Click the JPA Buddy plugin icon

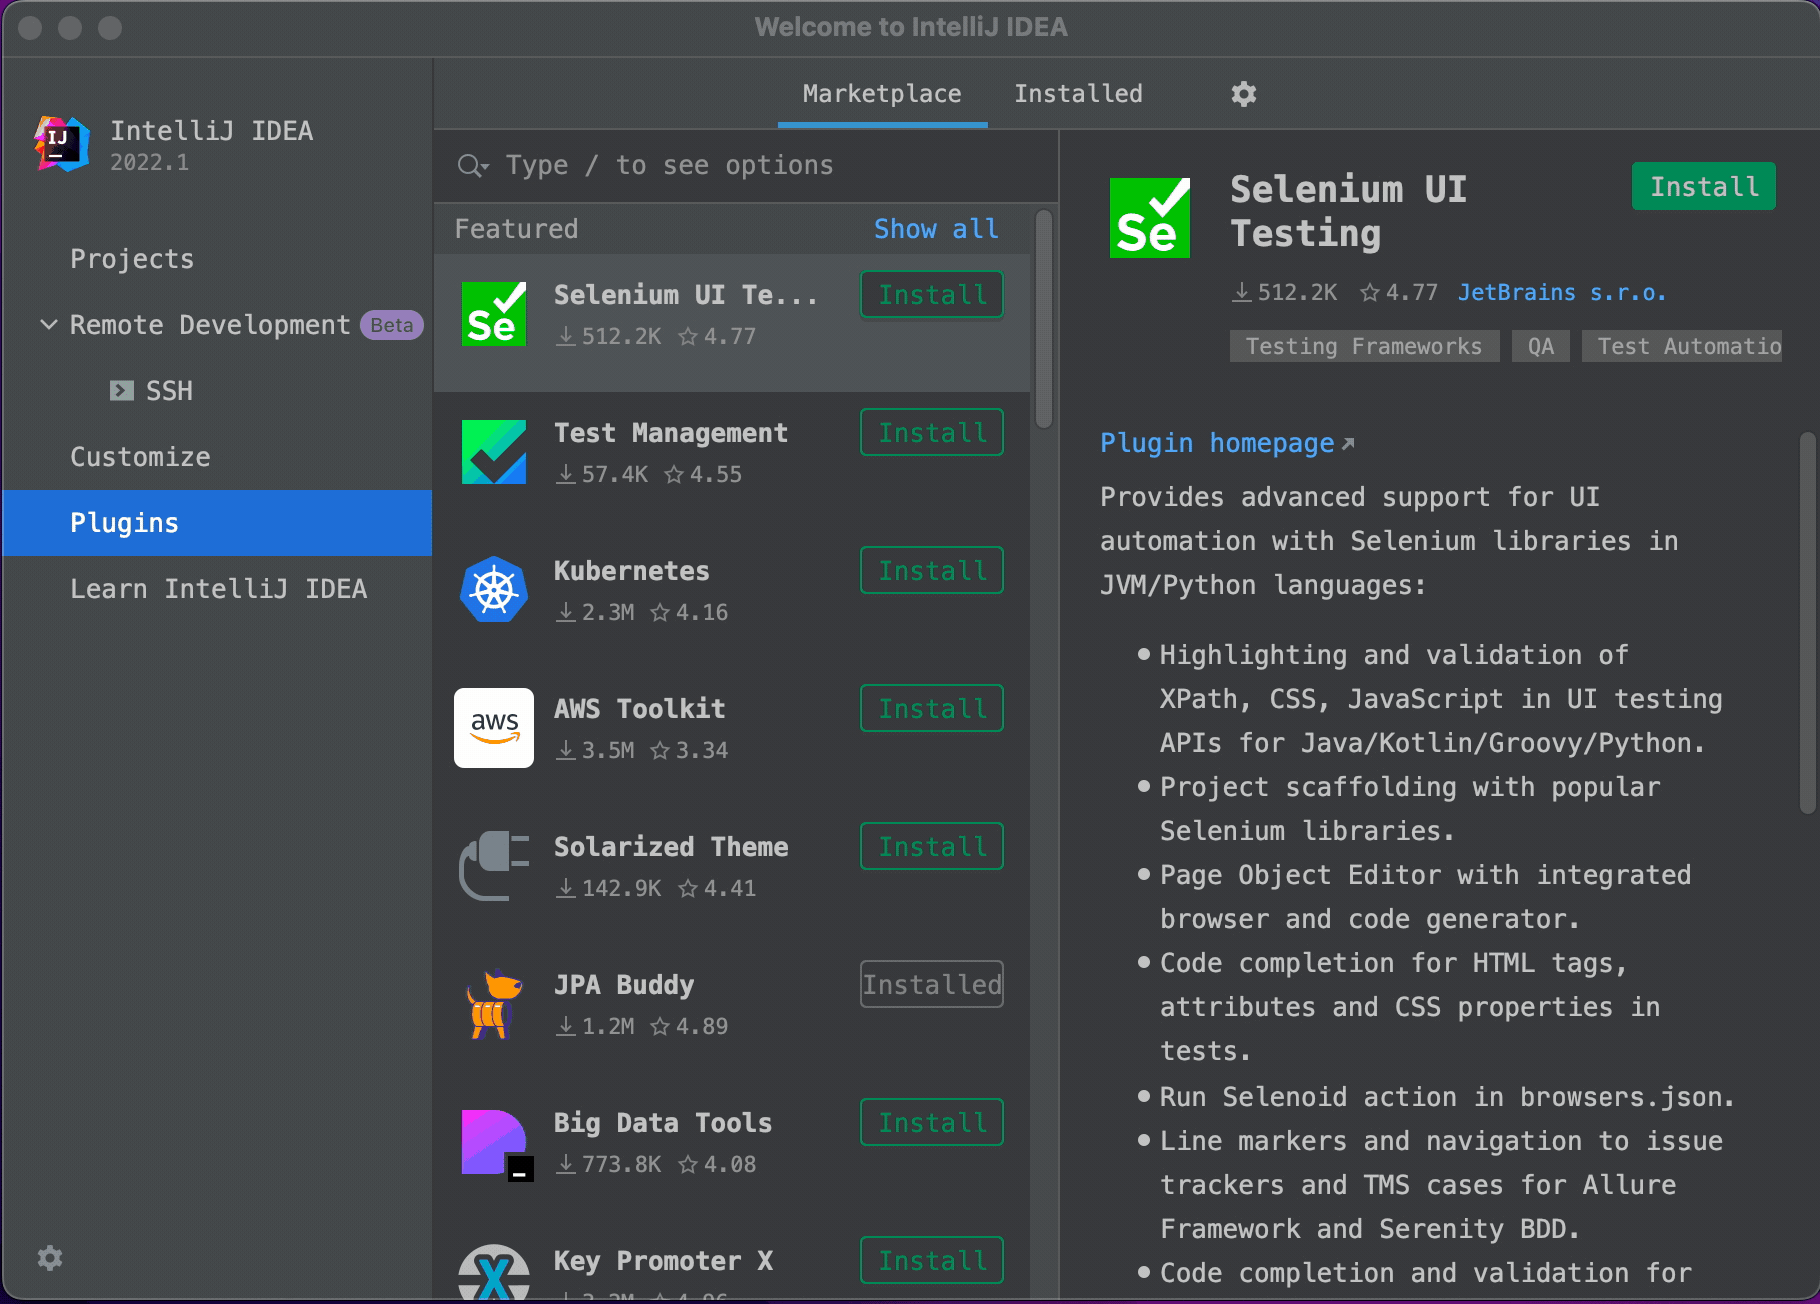493,1004
